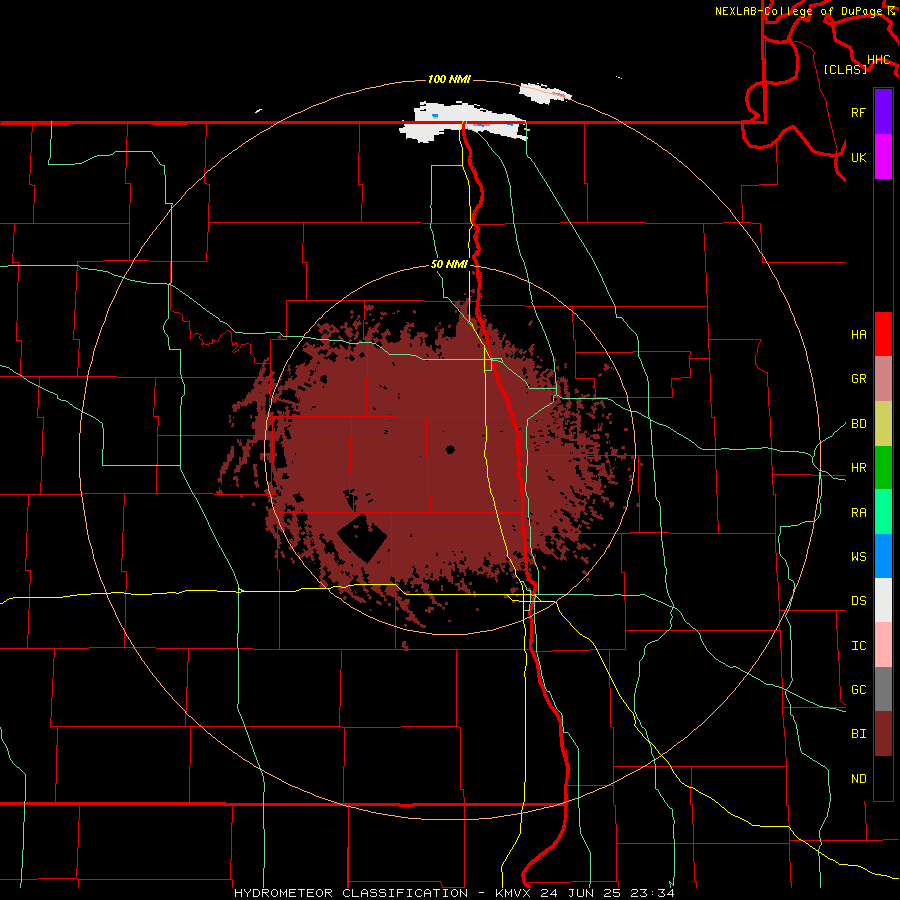The height and width of the screenshot is (900, 900).
Task: Click the large white echo on northern border
Action: tap(464, 122)
